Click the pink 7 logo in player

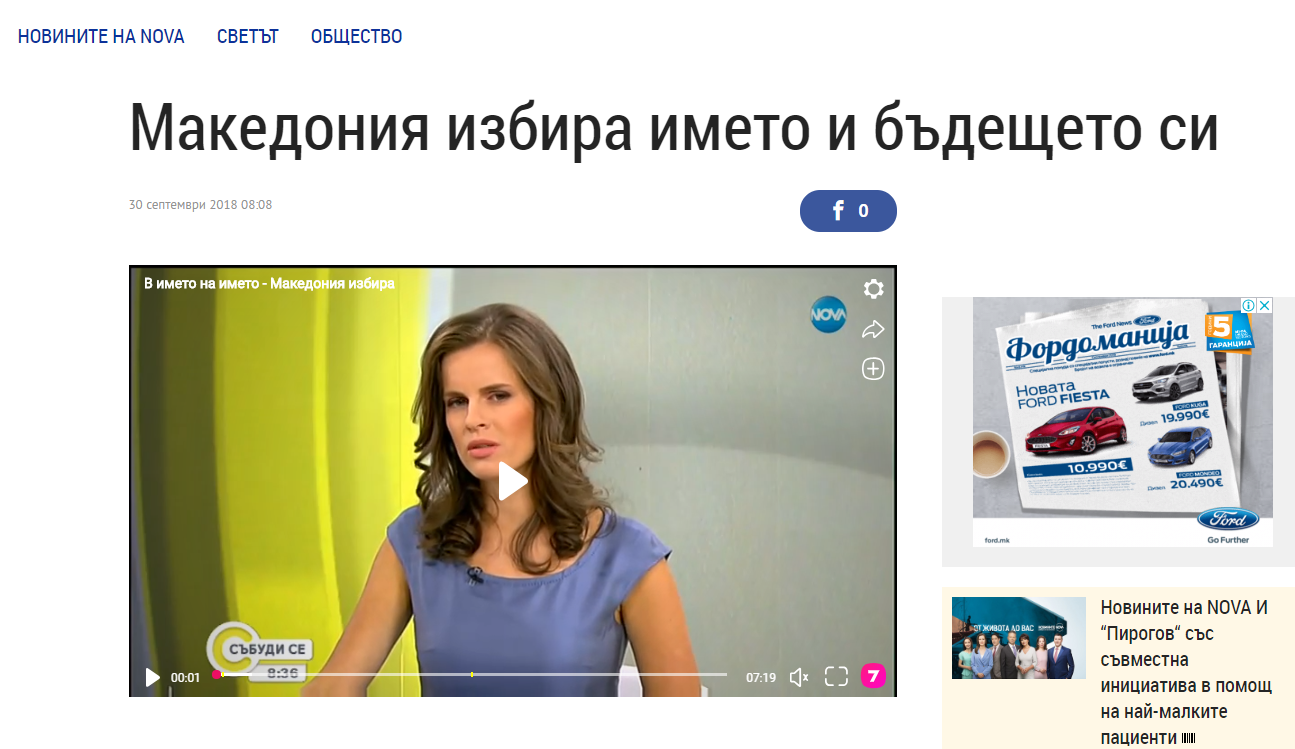tap(873, 677)
